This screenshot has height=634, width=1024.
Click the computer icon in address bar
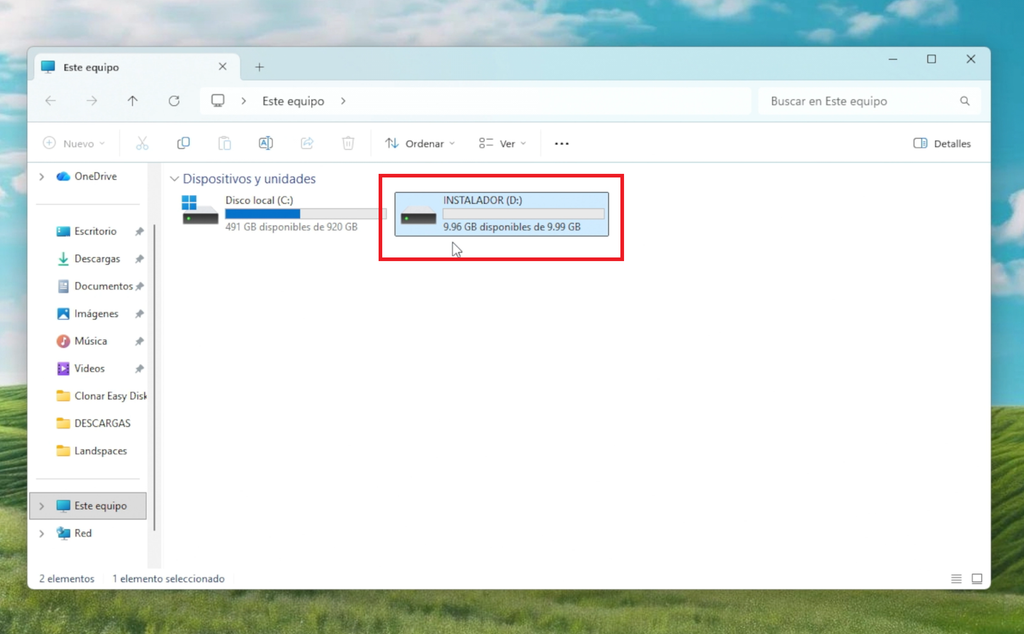point(217,101)
